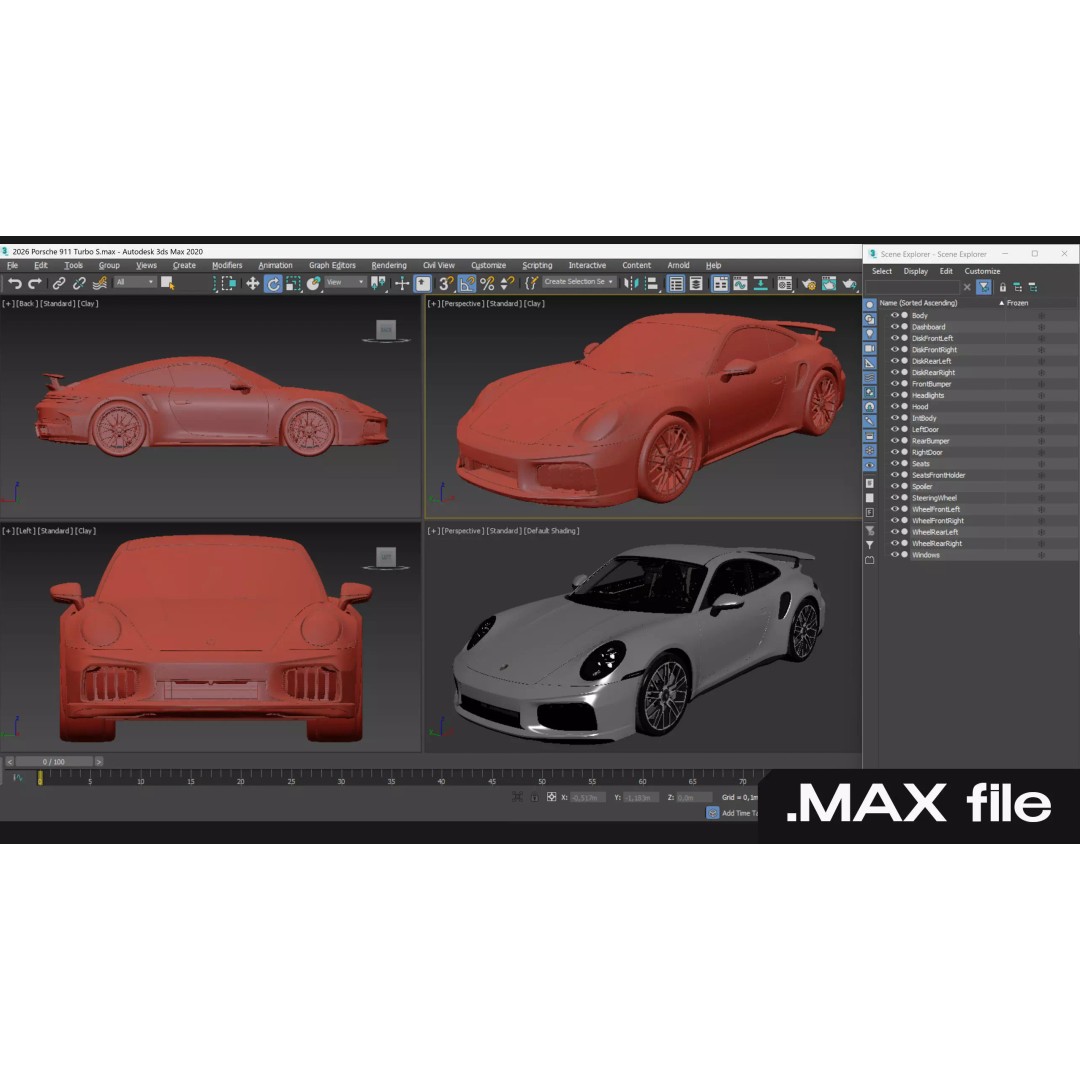
Task: Open Scene Explorer Customize menu
Action: [x=982, y=271]
